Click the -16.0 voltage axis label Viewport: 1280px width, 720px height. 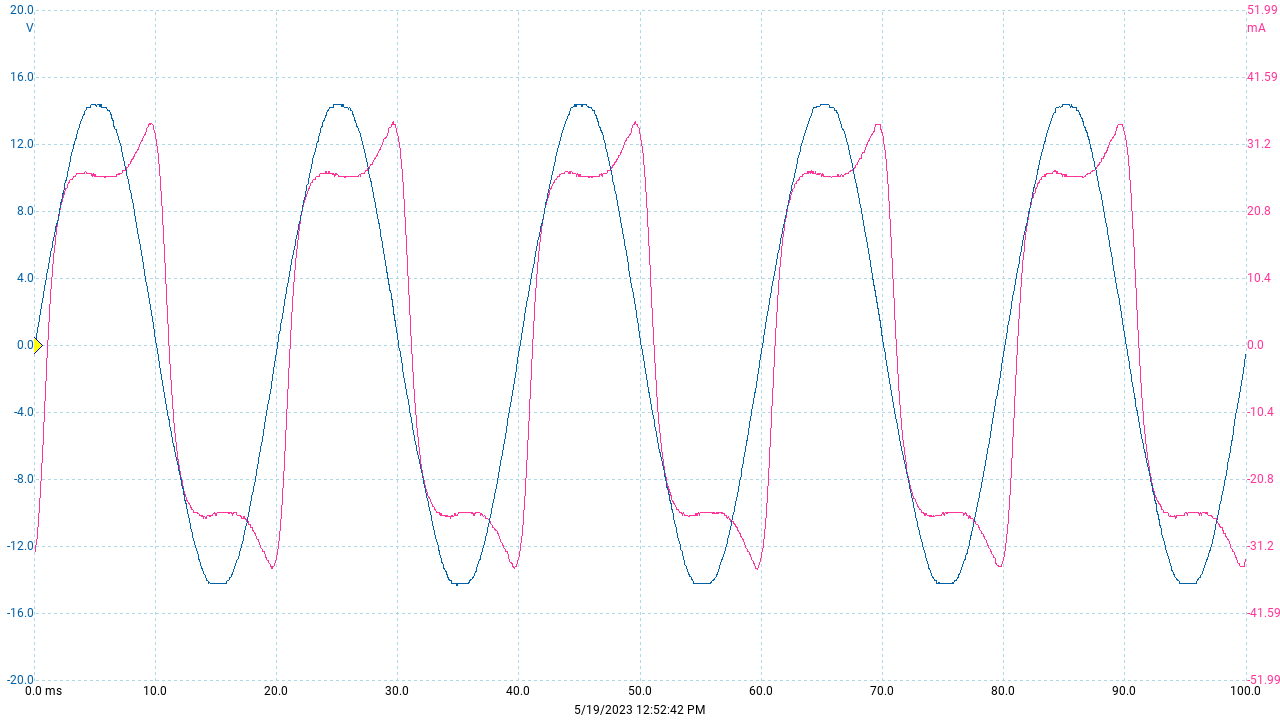(20, 613)
